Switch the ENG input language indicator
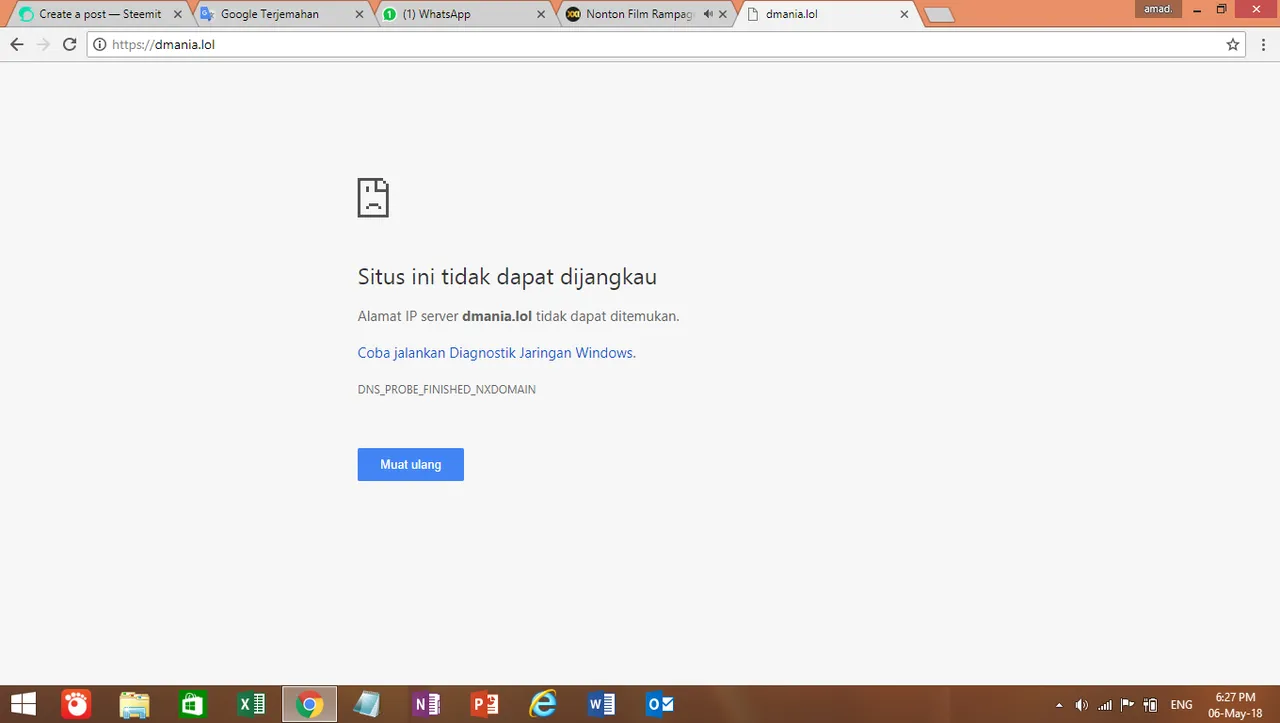Image resolution: width=1280 pixels, height=723 pixels. tap(1181, 705)
